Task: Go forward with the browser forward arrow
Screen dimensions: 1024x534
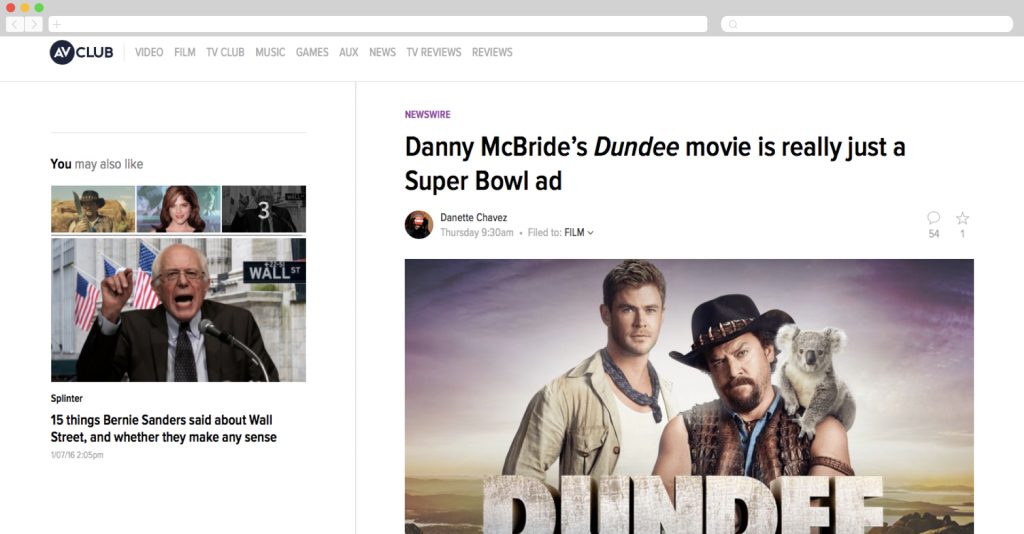Action: (33, 24)
